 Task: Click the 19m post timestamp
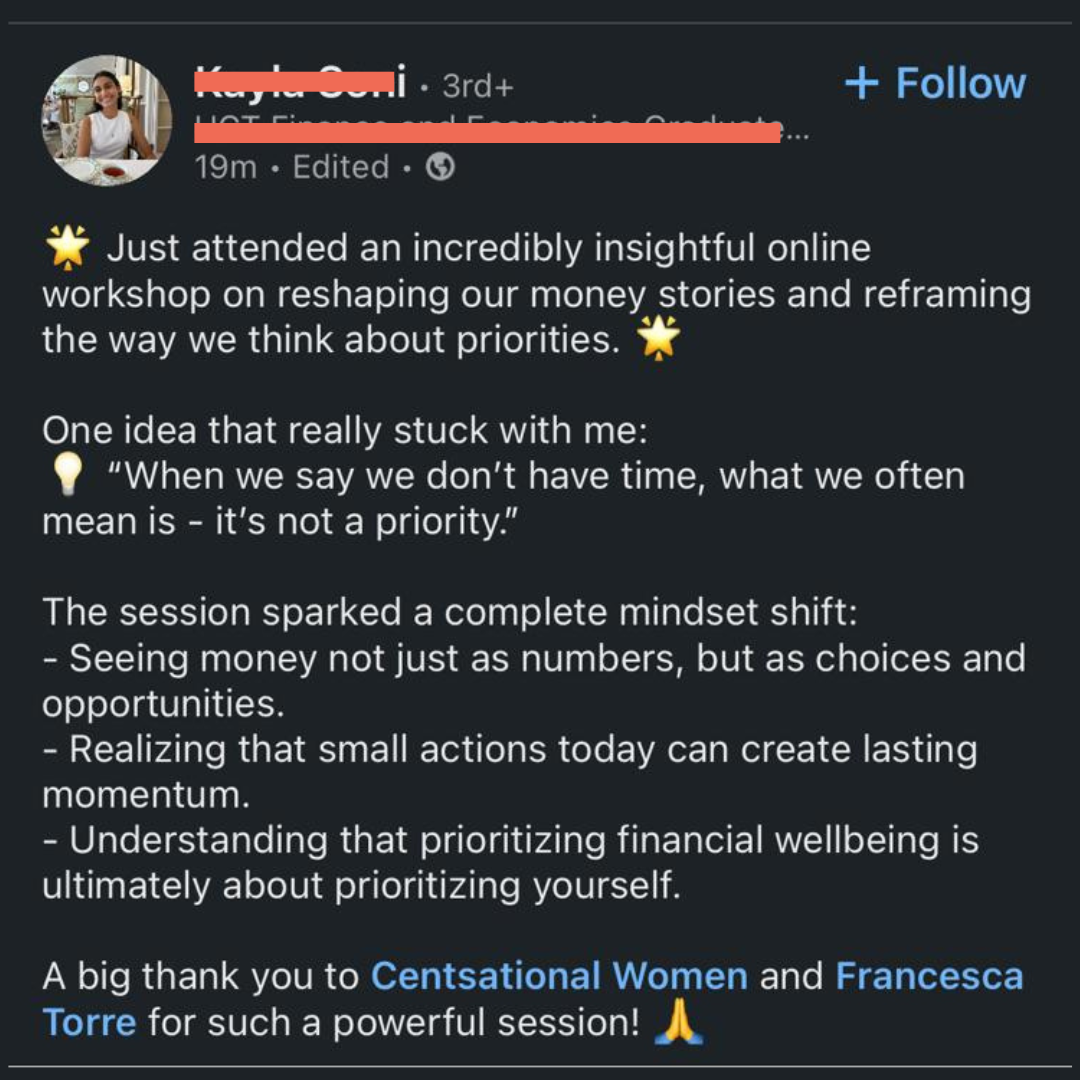click(x=226, y=167)
